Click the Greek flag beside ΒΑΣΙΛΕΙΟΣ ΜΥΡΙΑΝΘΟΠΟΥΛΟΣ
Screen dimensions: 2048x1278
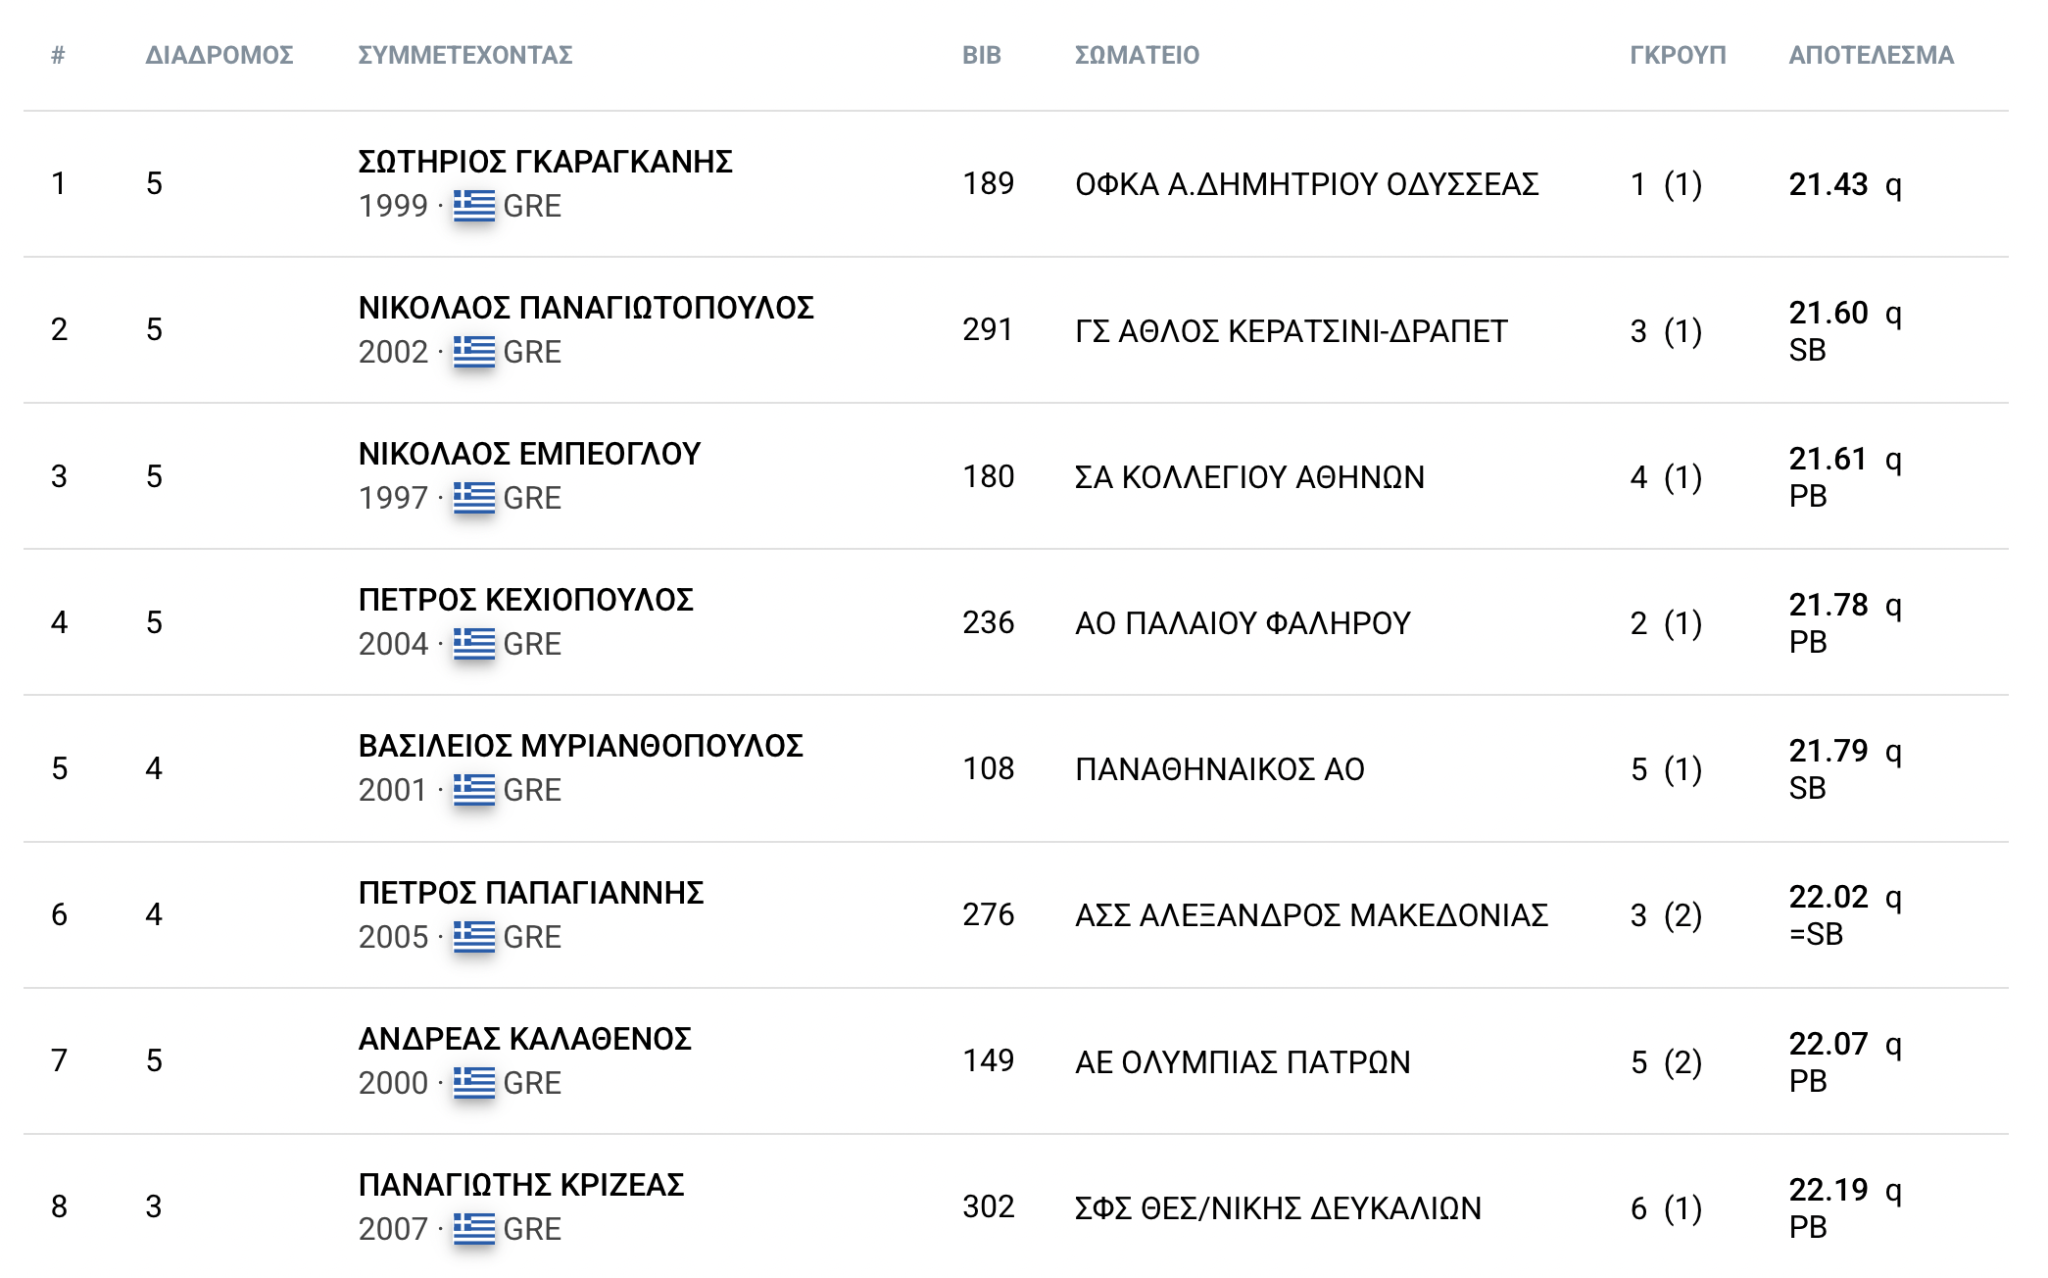click(474, 789)
